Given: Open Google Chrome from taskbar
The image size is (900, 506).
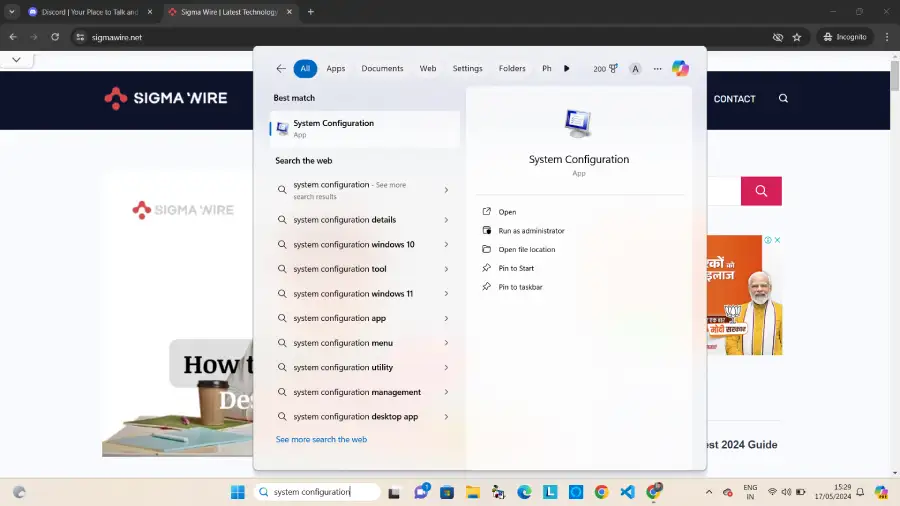Looking at the screenshot, I should point(602,492).
